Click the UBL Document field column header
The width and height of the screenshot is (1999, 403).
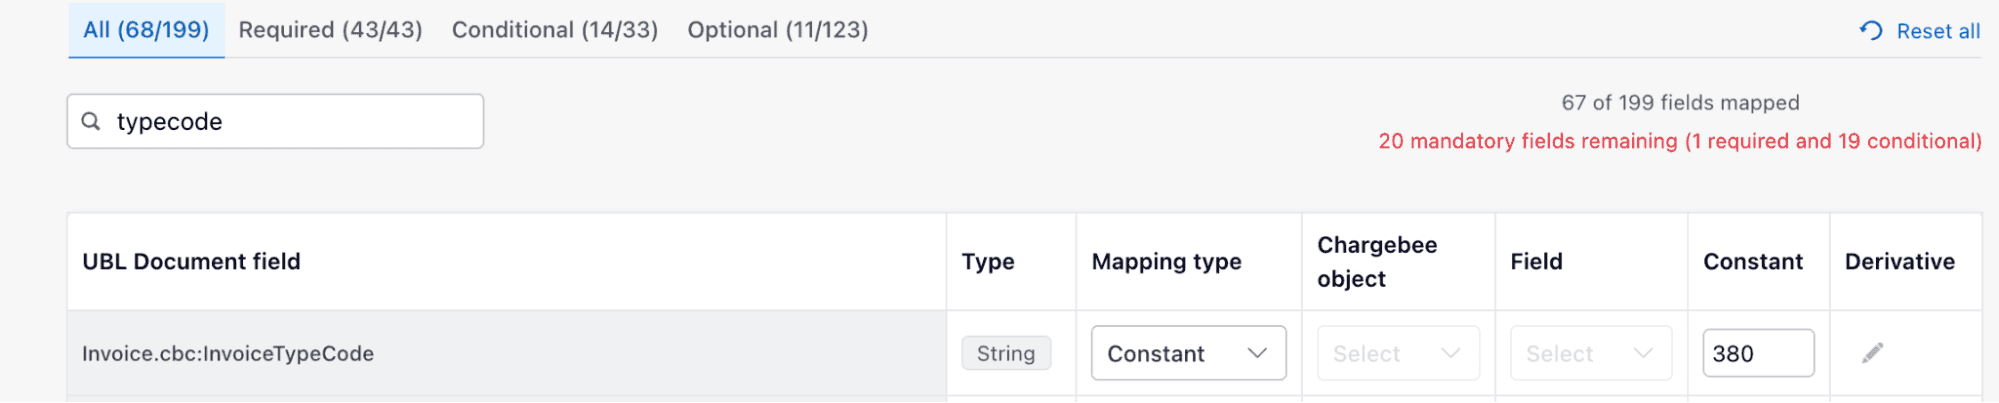[191, 262]
